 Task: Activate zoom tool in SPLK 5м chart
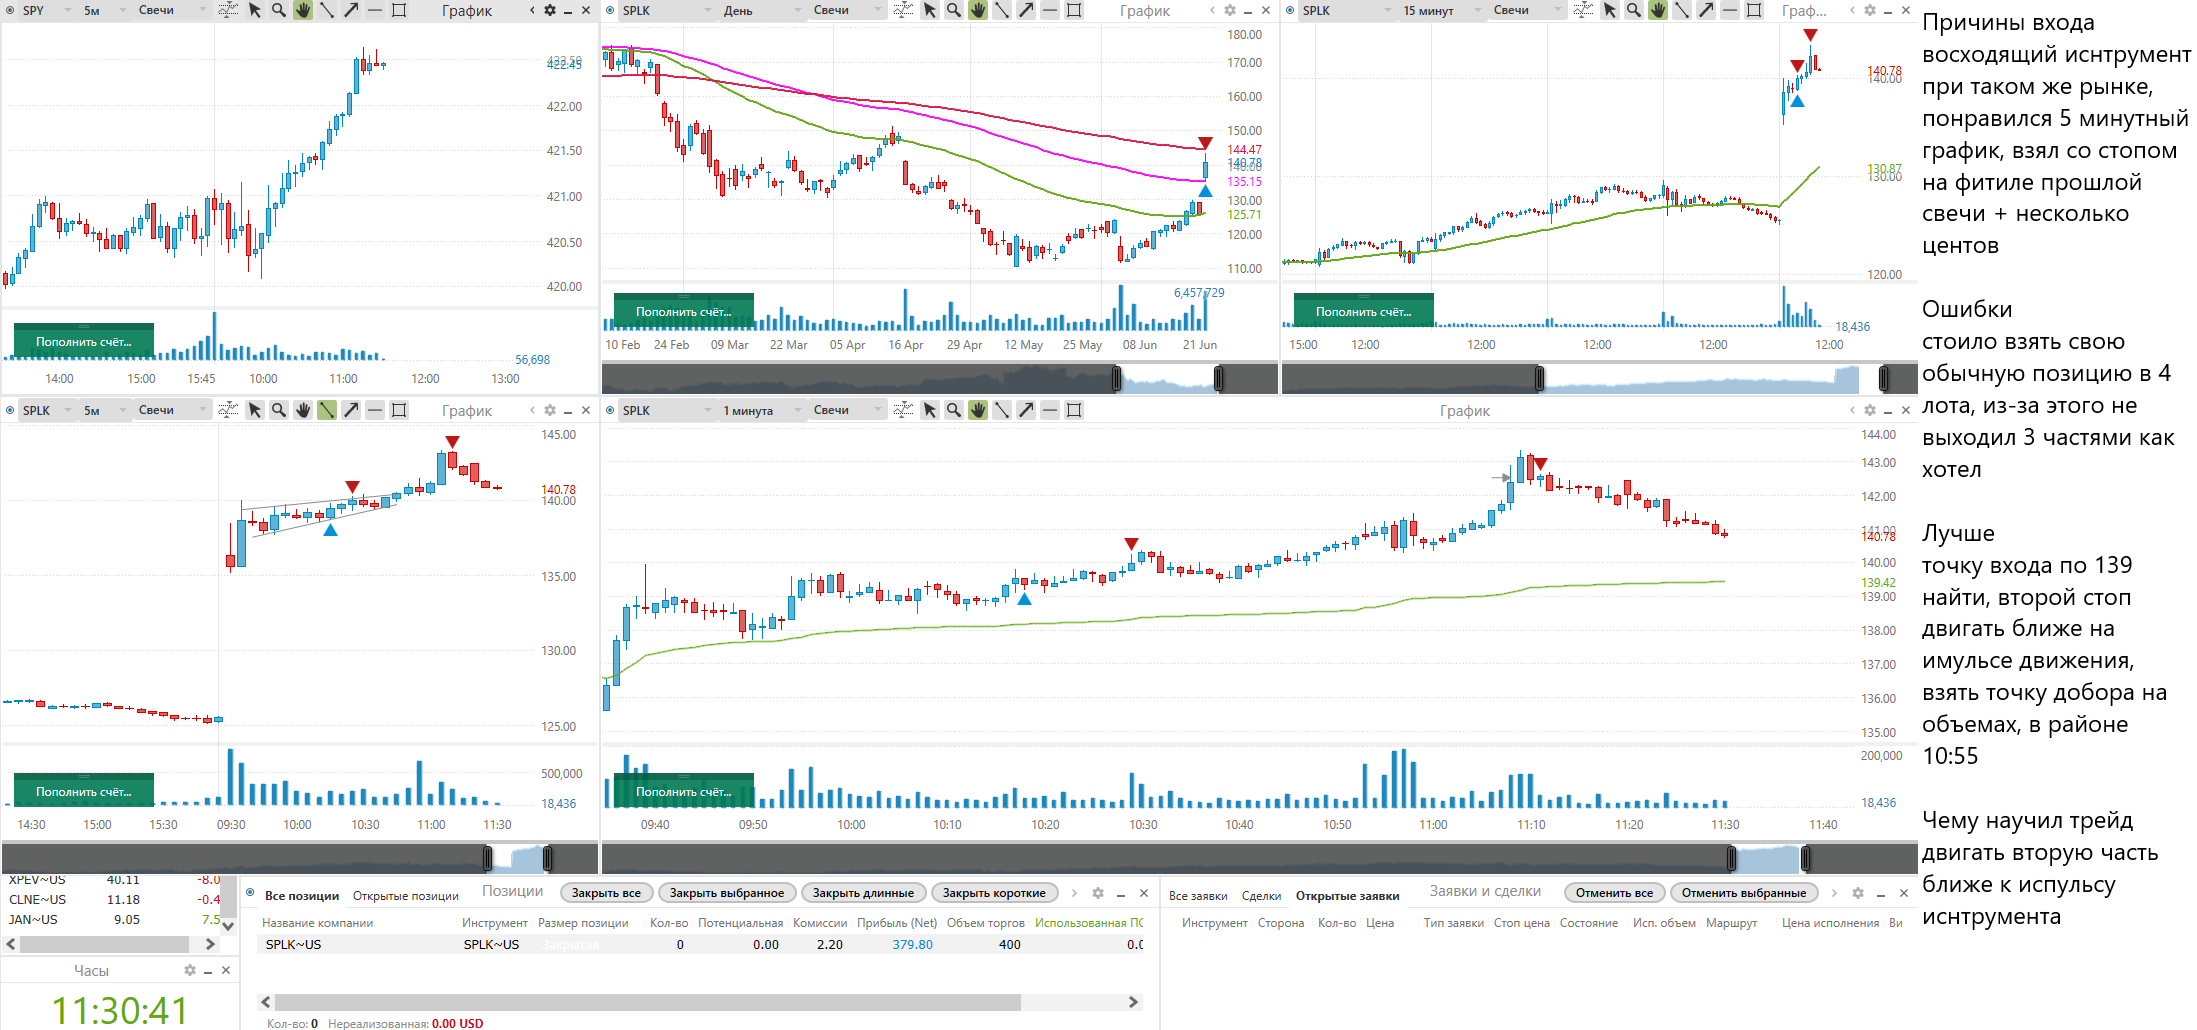click(x=279, y=410)
